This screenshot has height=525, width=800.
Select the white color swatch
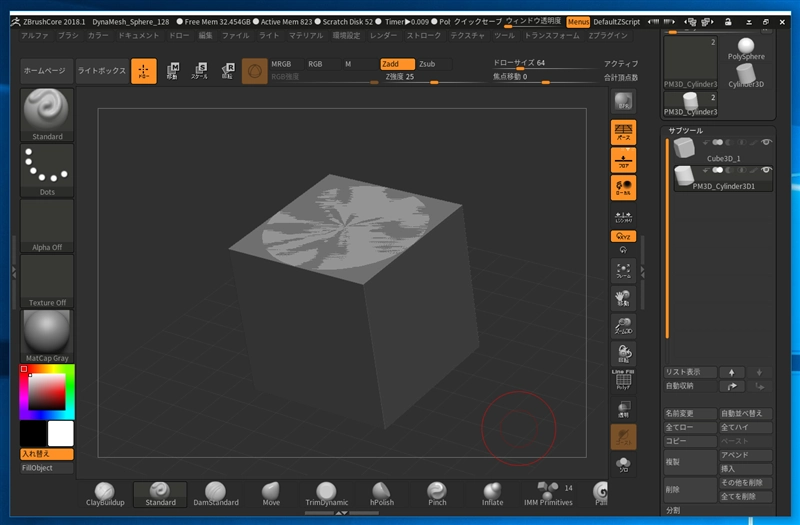[61, 434]
